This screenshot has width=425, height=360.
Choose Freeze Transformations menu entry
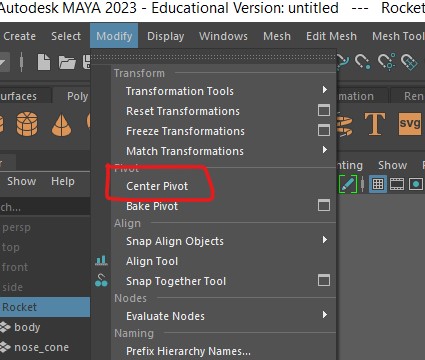click(185, 131)
